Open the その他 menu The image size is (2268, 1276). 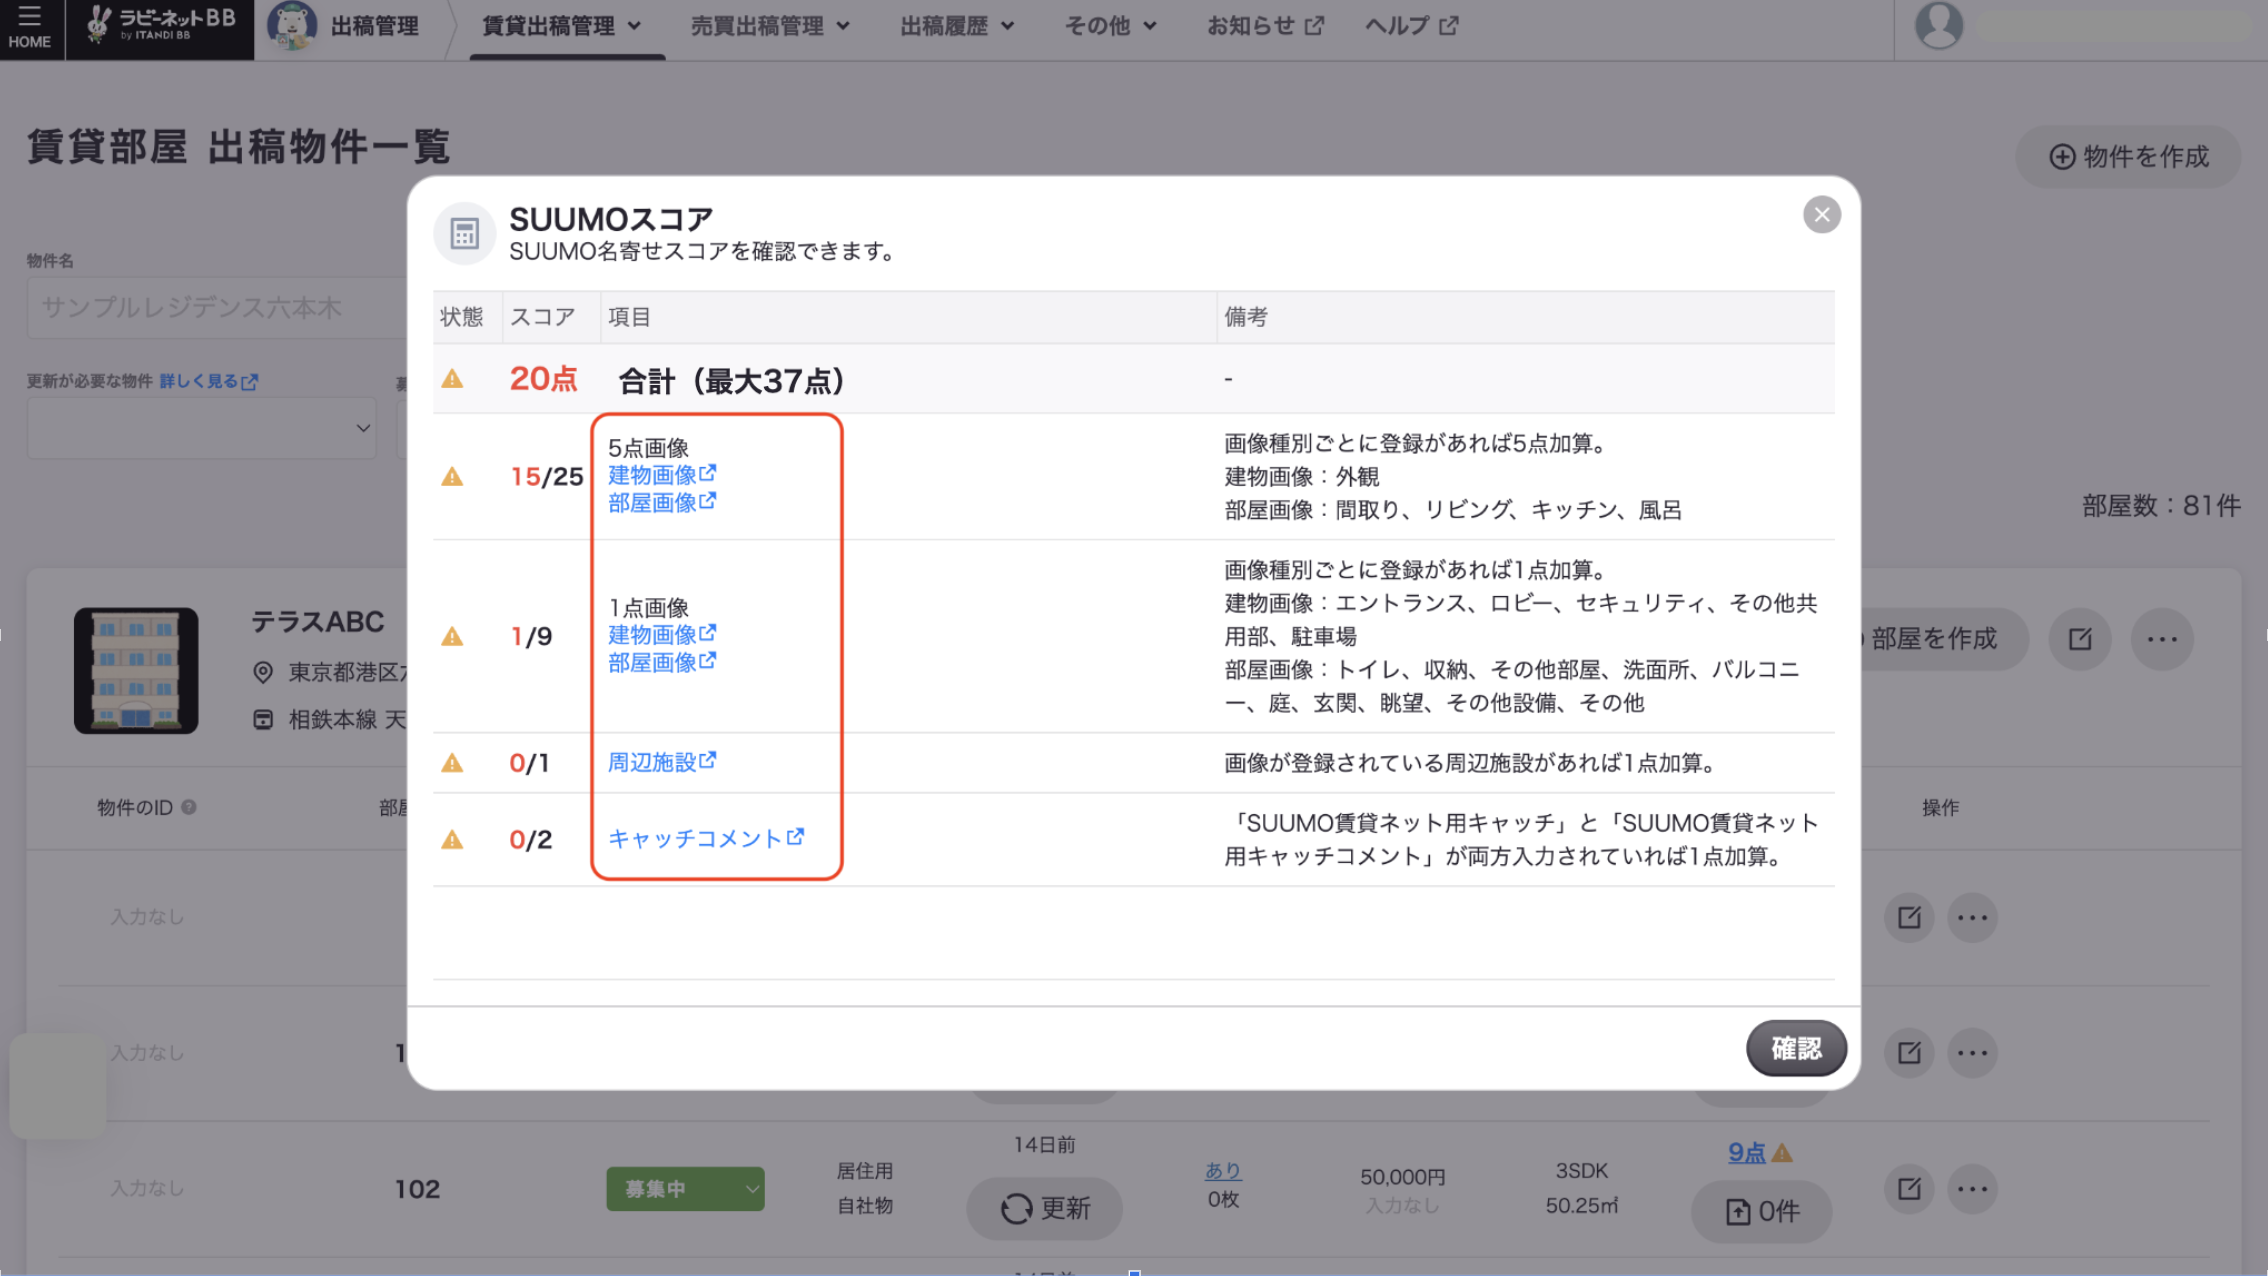pos(1110,26)
